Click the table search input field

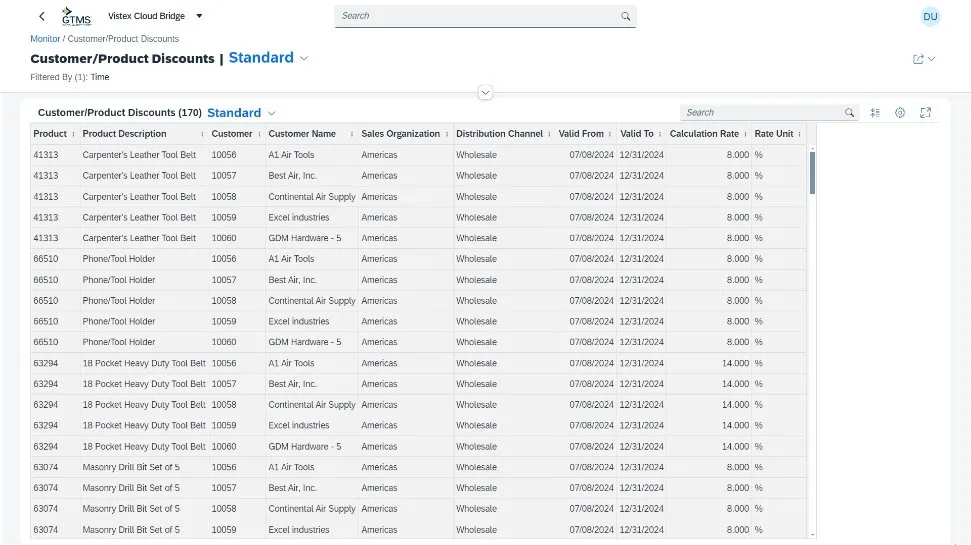[760, 113]
